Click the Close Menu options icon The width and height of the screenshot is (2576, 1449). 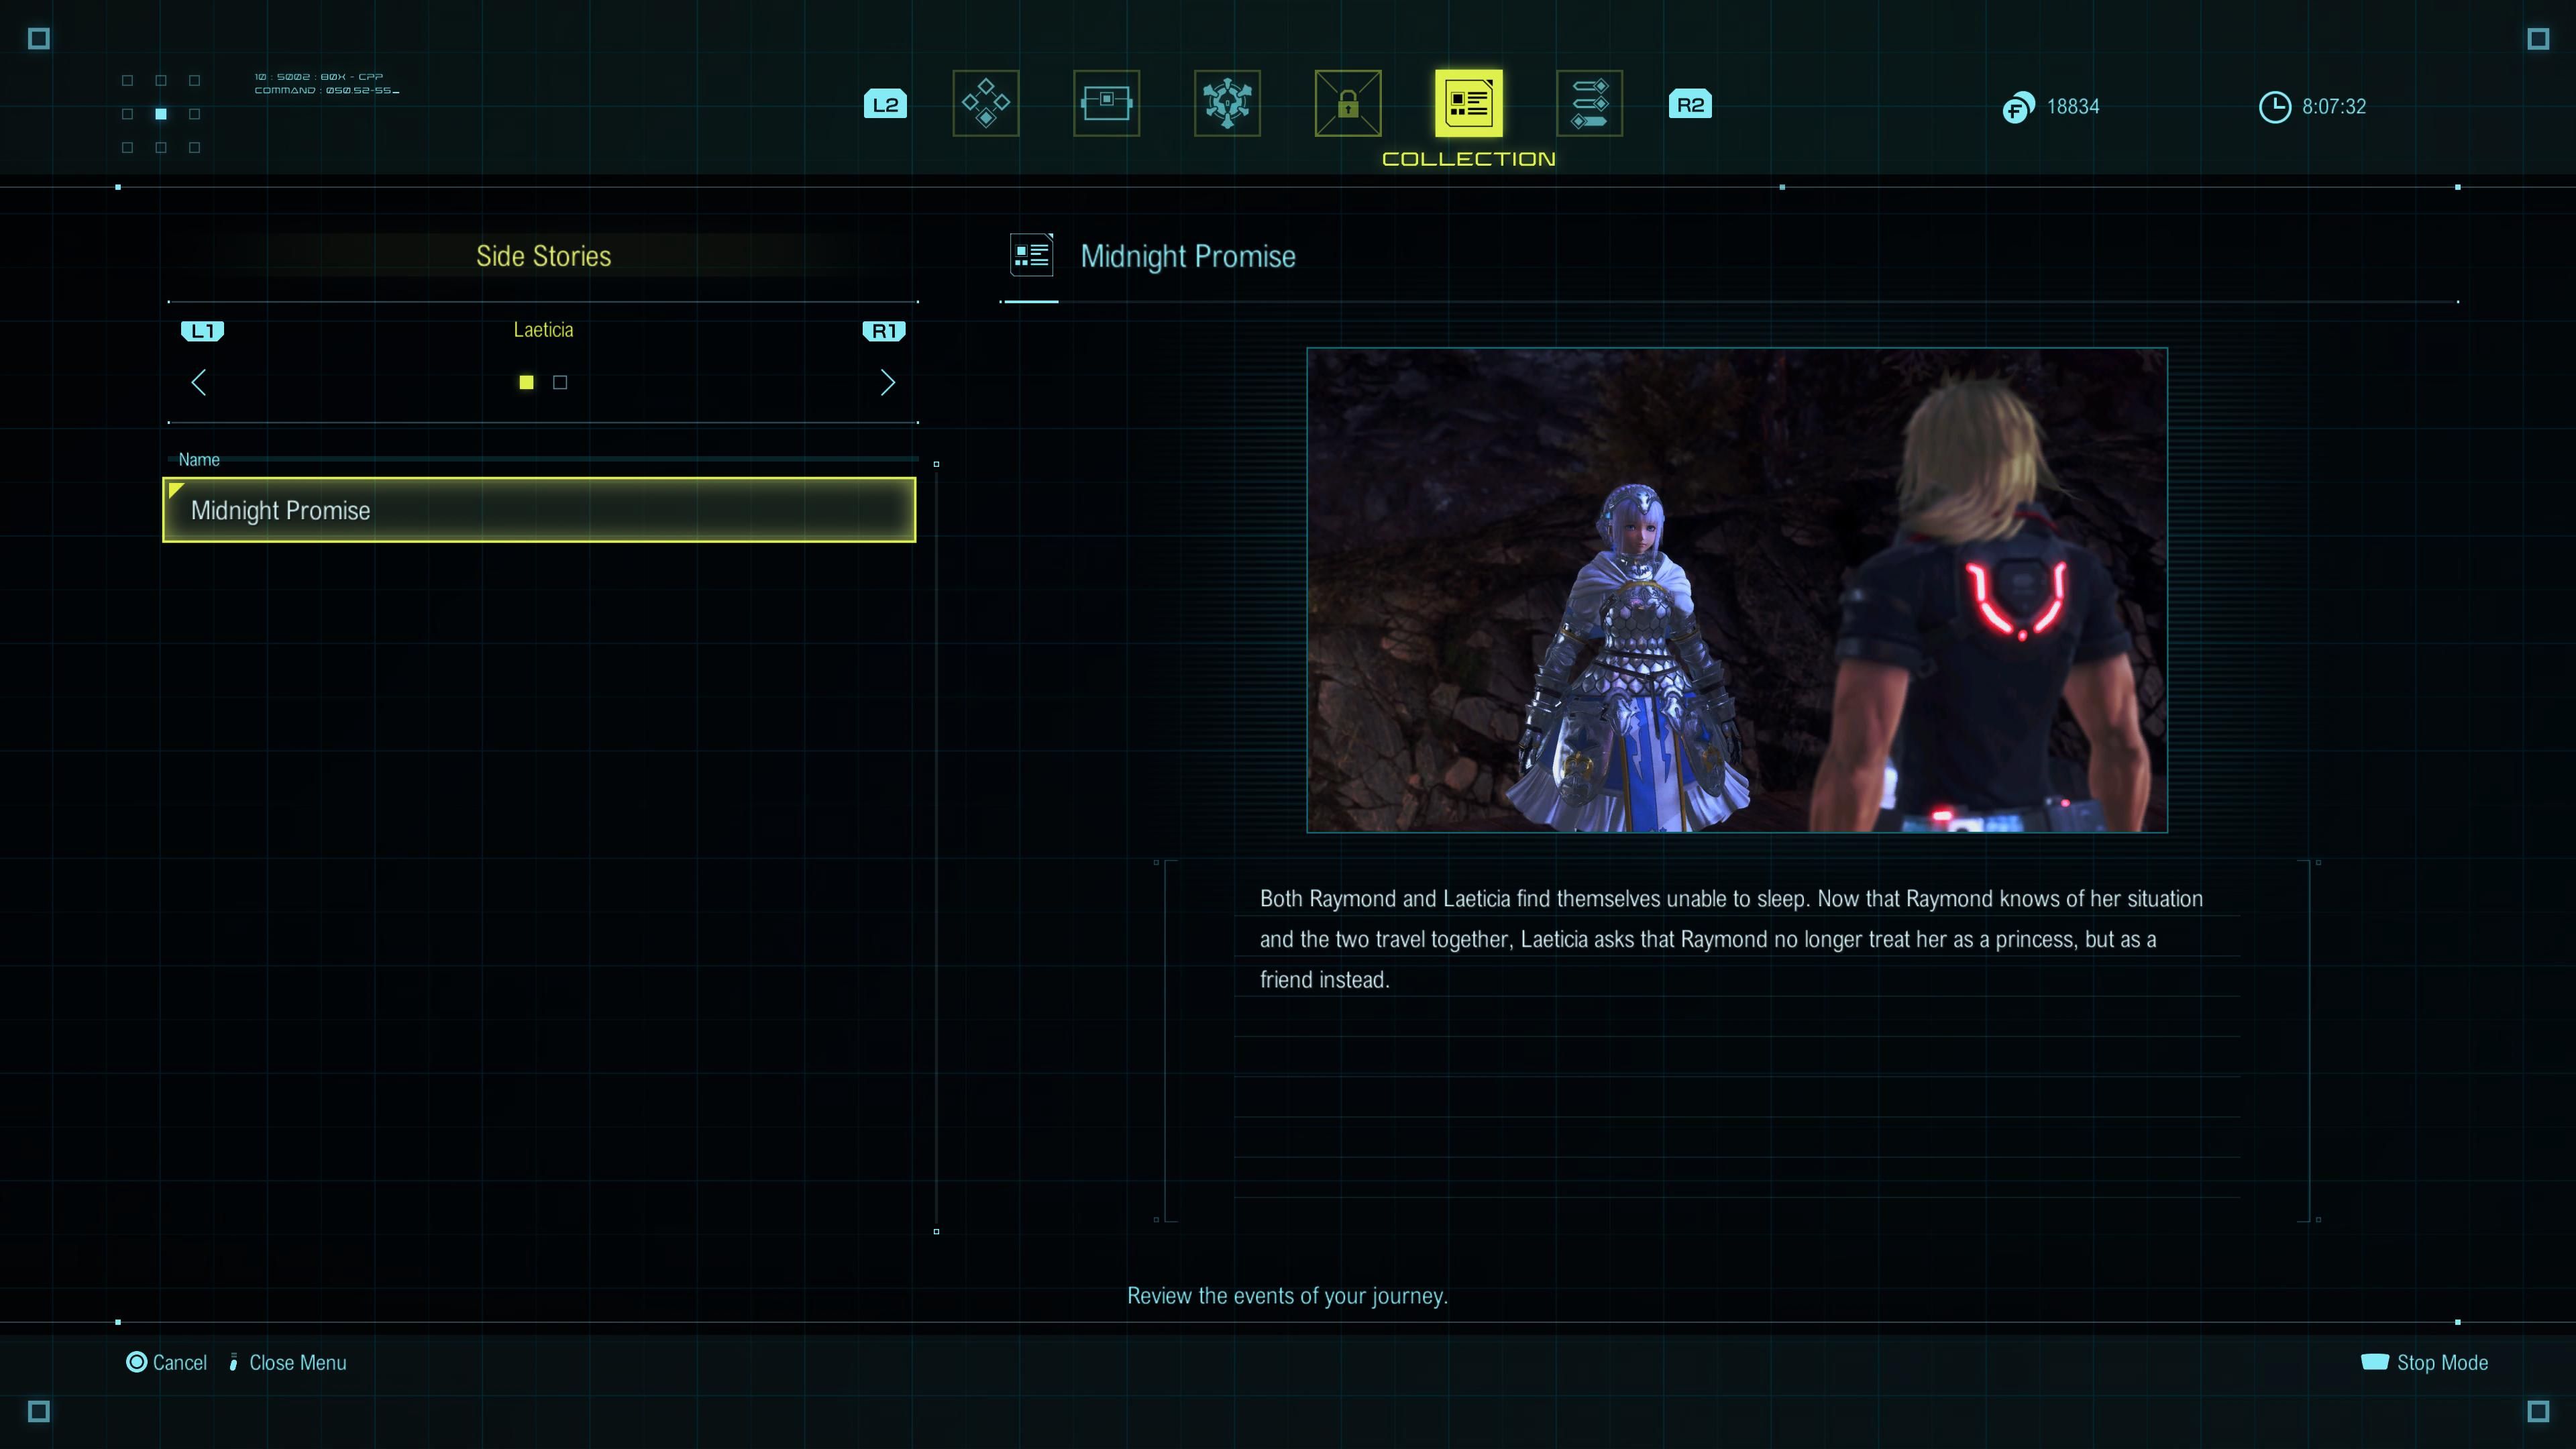(233, 1362)
